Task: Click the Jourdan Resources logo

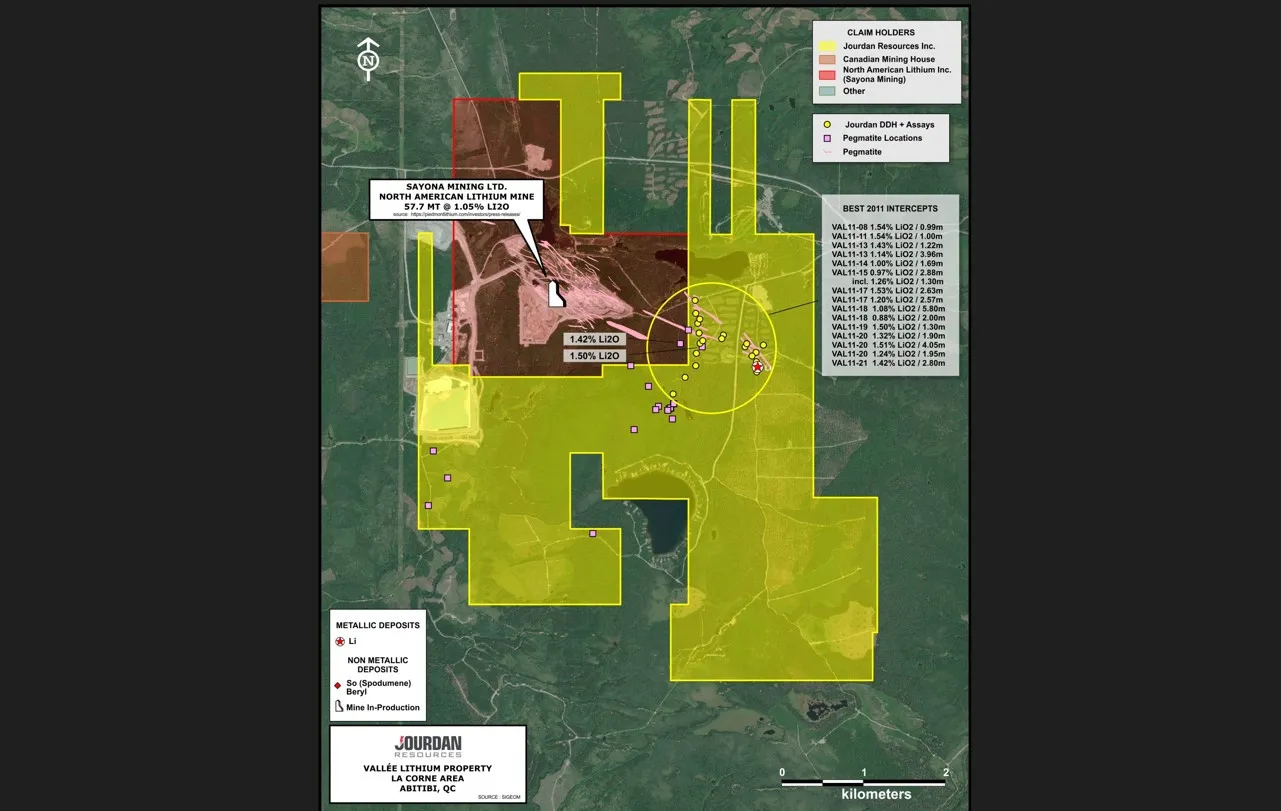Action: (x=428, y=746)
